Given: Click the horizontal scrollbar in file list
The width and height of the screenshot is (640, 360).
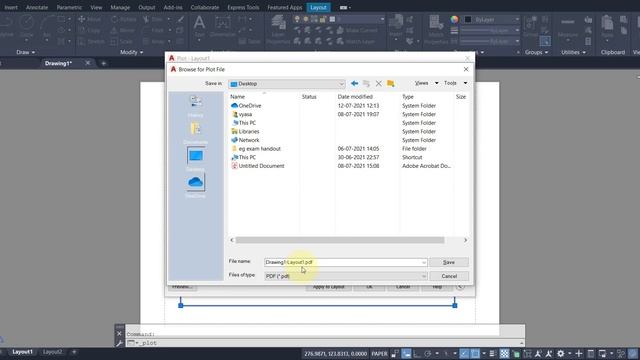Looking at the screenshot, I should (340, 240).
